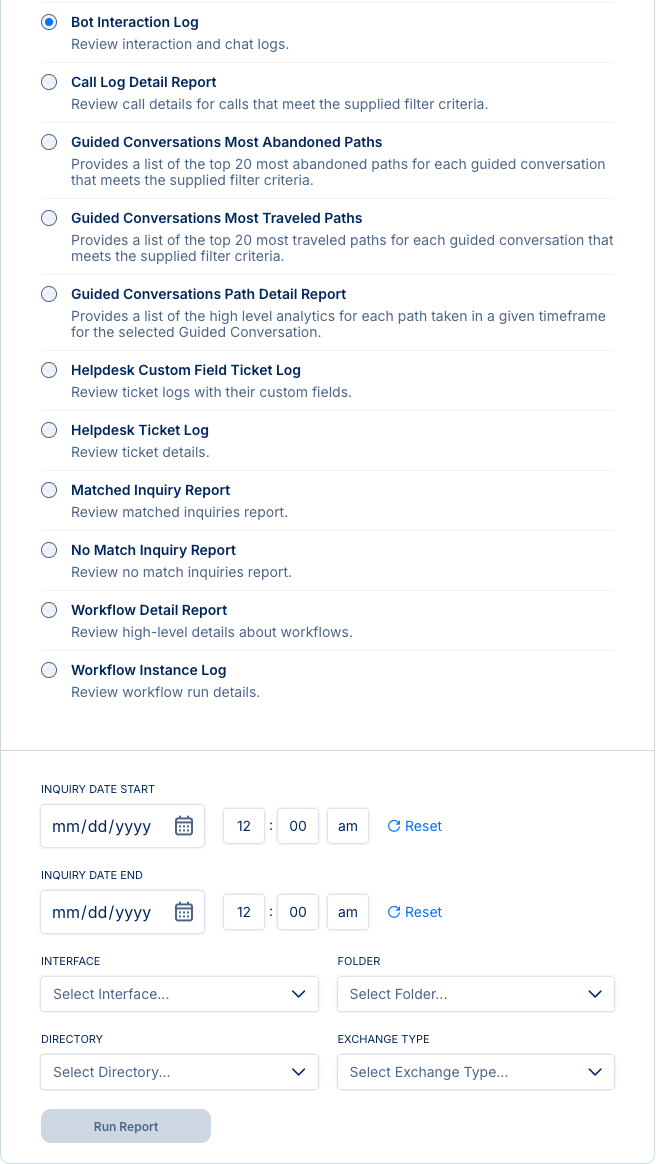
Task: Open calendar picker for Inquiry Date End
Action: pos(184,912)
